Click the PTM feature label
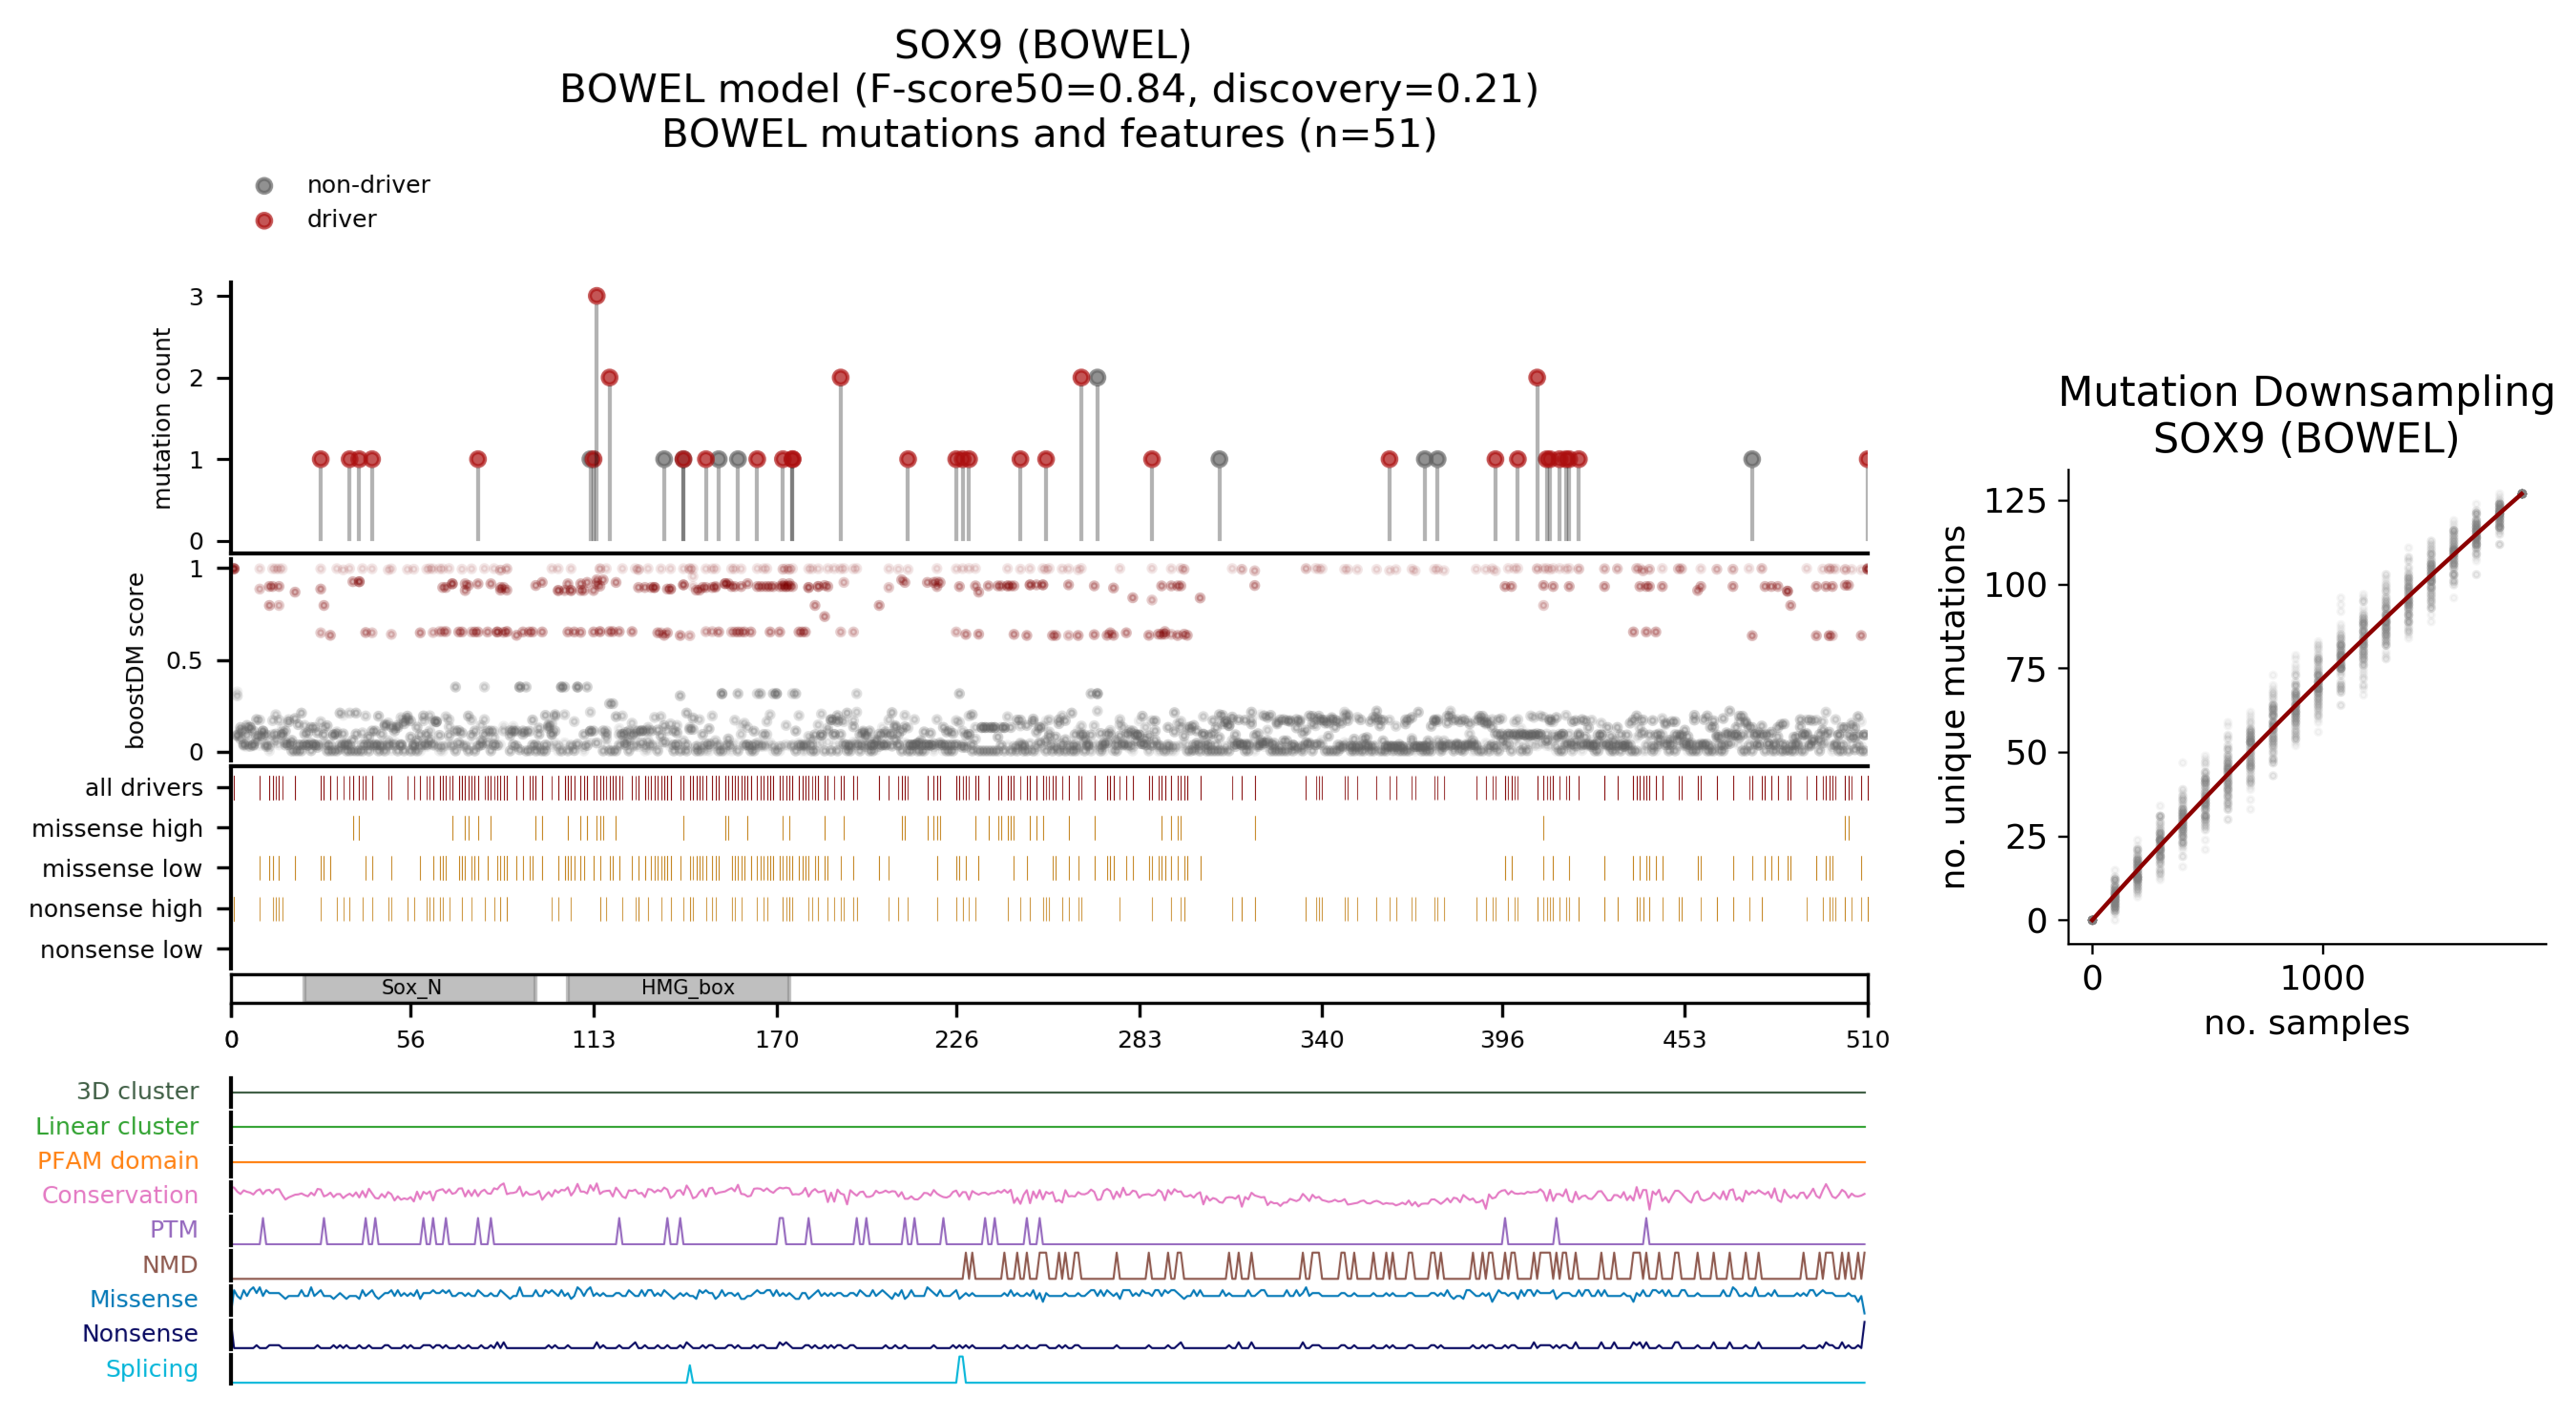Viewport: 2576px width, 1416px height. click(173, 1229)
